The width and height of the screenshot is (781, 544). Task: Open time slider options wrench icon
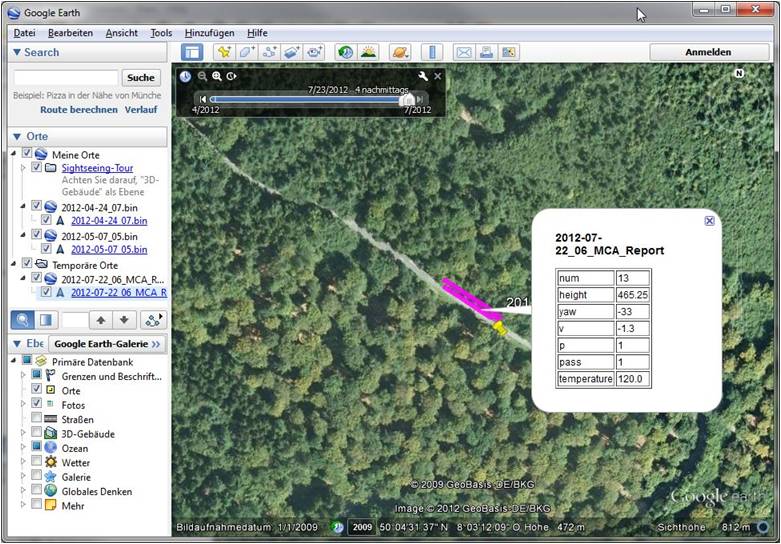point(423,76)
